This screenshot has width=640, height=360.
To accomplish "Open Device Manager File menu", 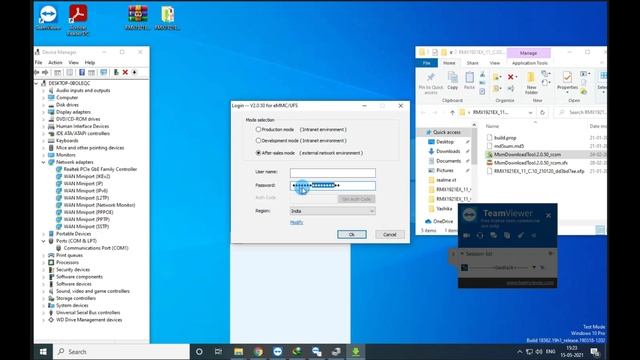I will pos(38,62).
